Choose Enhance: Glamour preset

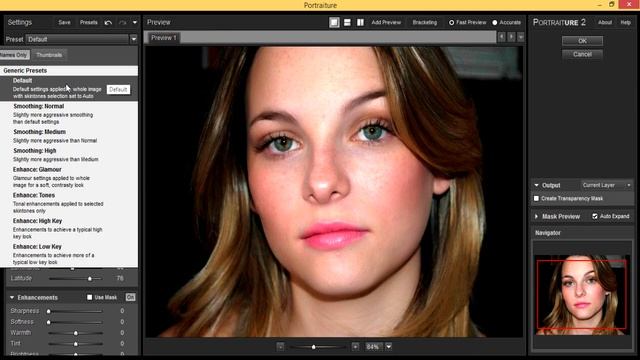69,177
